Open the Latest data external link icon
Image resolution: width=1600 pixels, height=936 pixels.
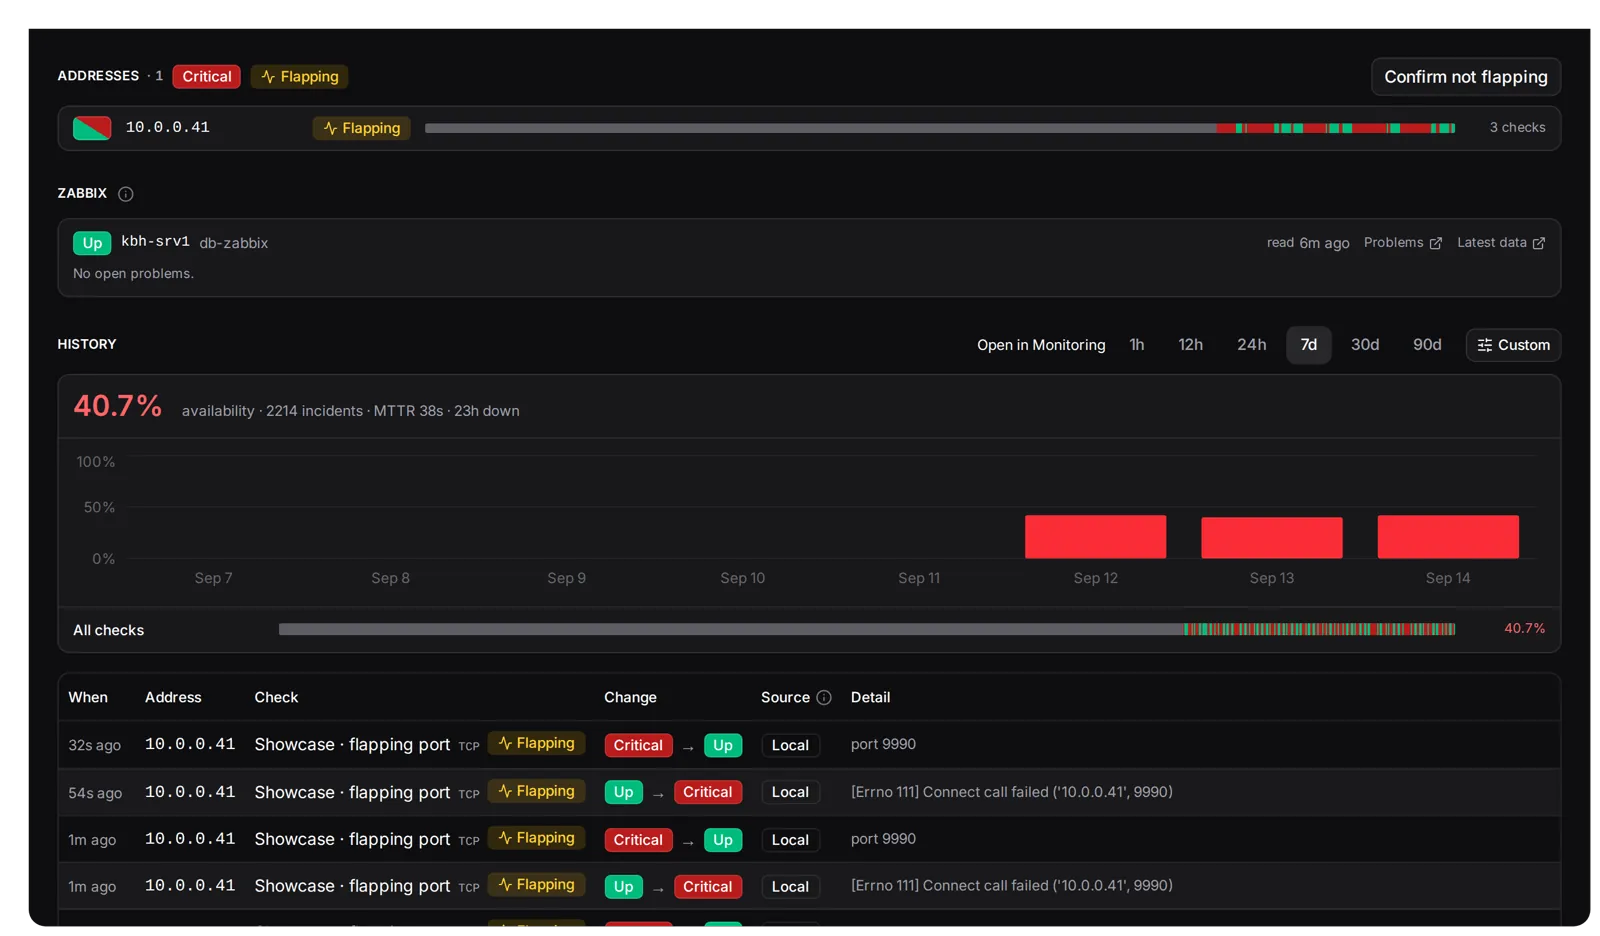[1539, 243]
